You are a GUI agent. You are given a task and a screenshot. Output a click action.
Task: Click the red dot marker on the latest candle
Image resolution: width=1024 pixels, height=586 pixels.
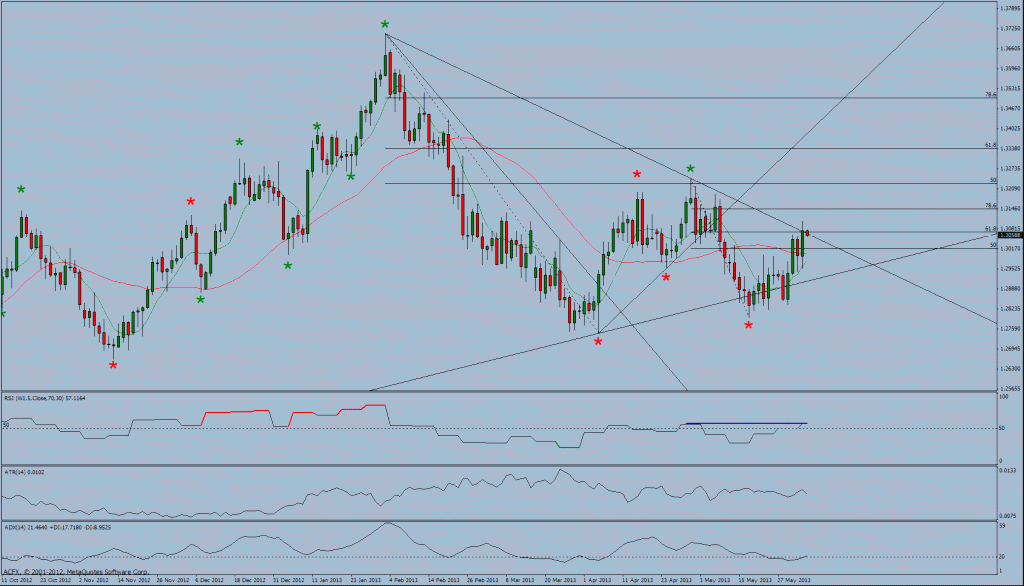click(x=807, y=234)
